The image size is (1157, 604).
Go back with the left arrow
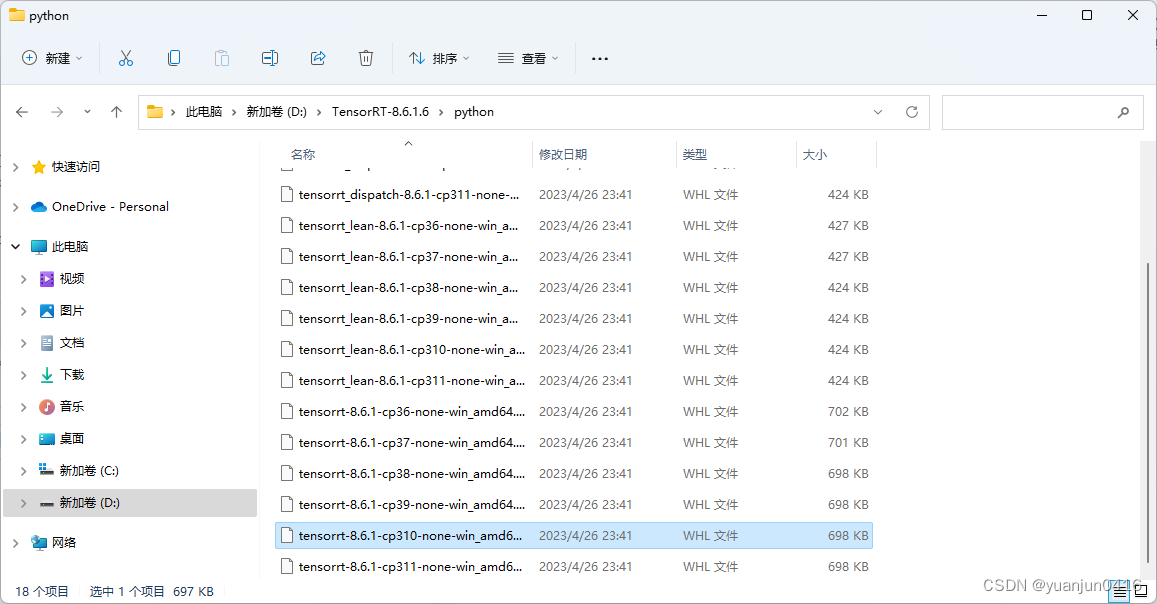pos(22,112)
